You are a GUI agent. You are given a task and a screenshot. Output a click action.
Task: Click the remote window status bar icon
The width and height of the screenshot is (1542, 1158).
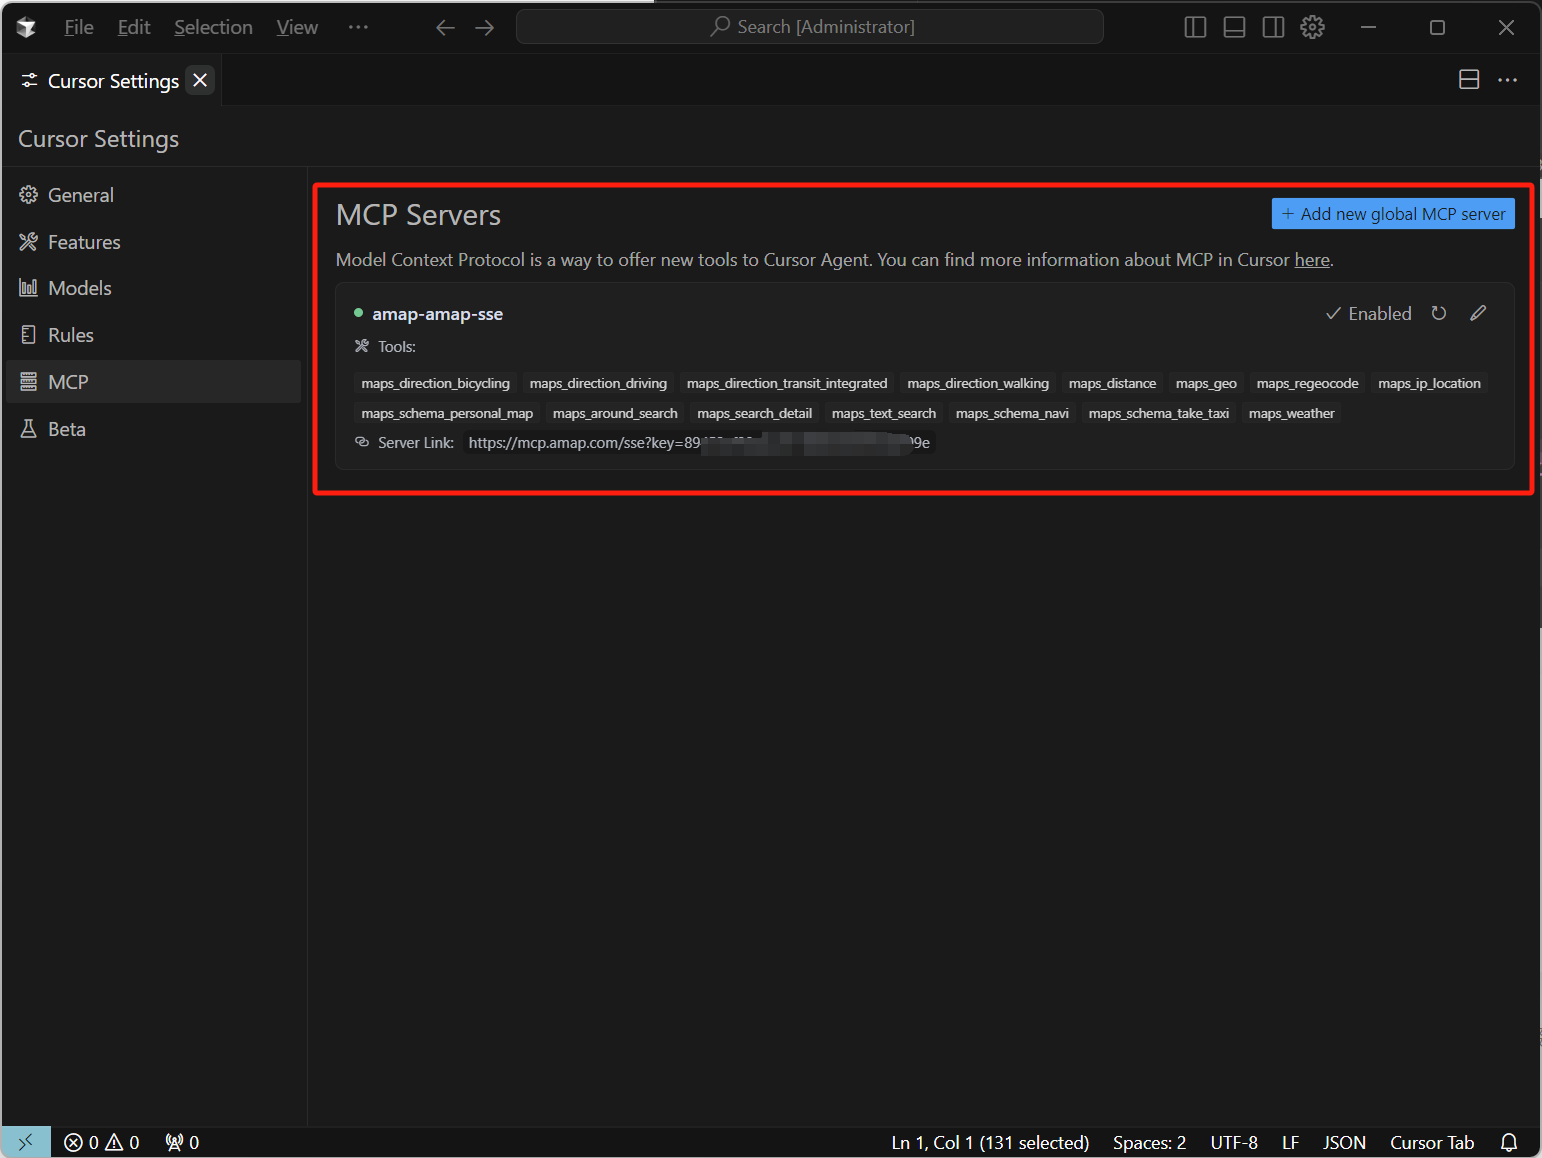26,1142
